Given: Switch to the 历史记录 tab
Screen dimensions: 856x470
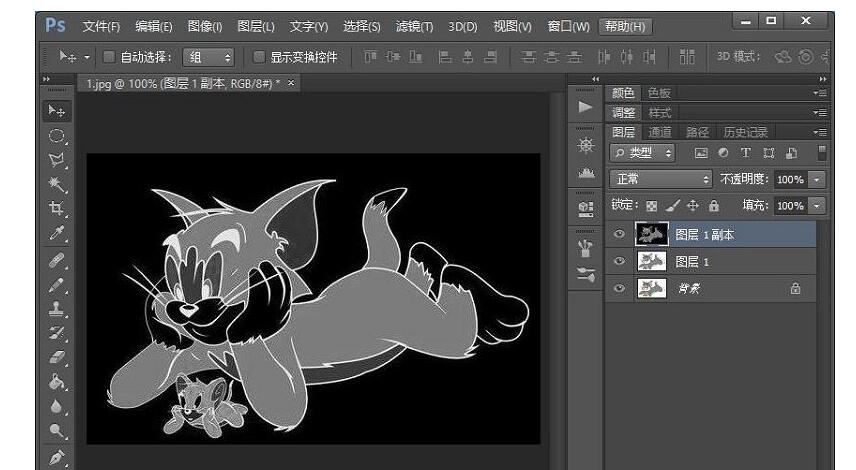Looking at the screenshot, I should (745, 132).
